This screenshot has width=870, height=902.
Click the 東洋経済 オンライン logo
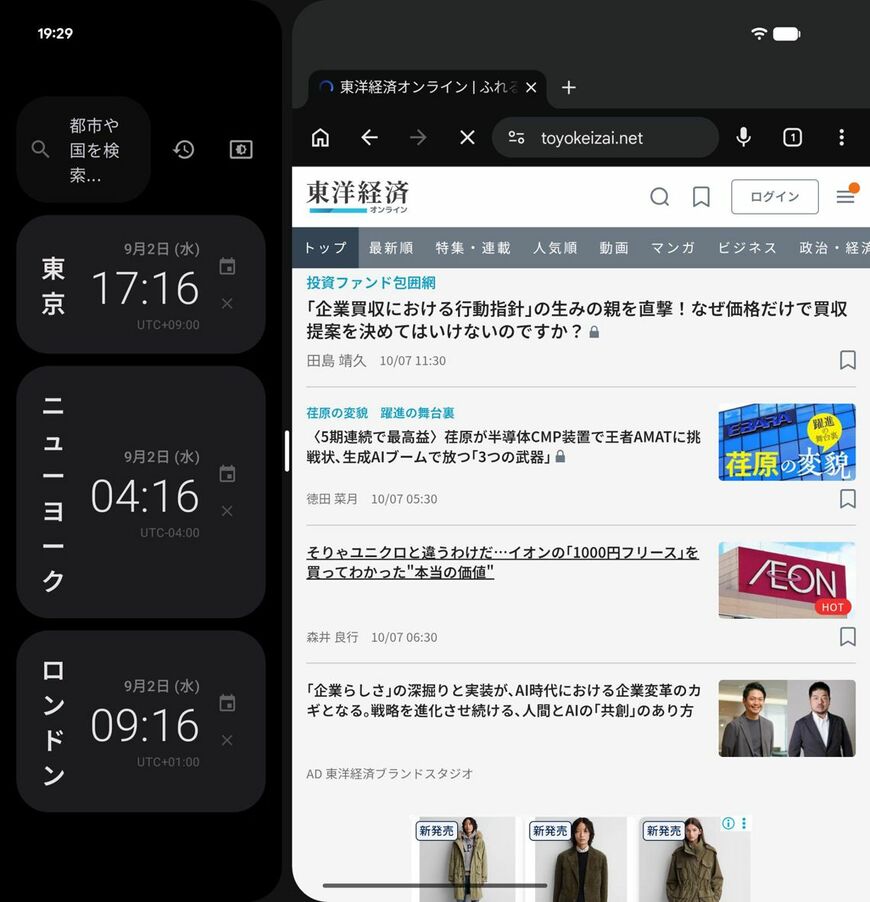pyautogui.click(x=357, y=196)
